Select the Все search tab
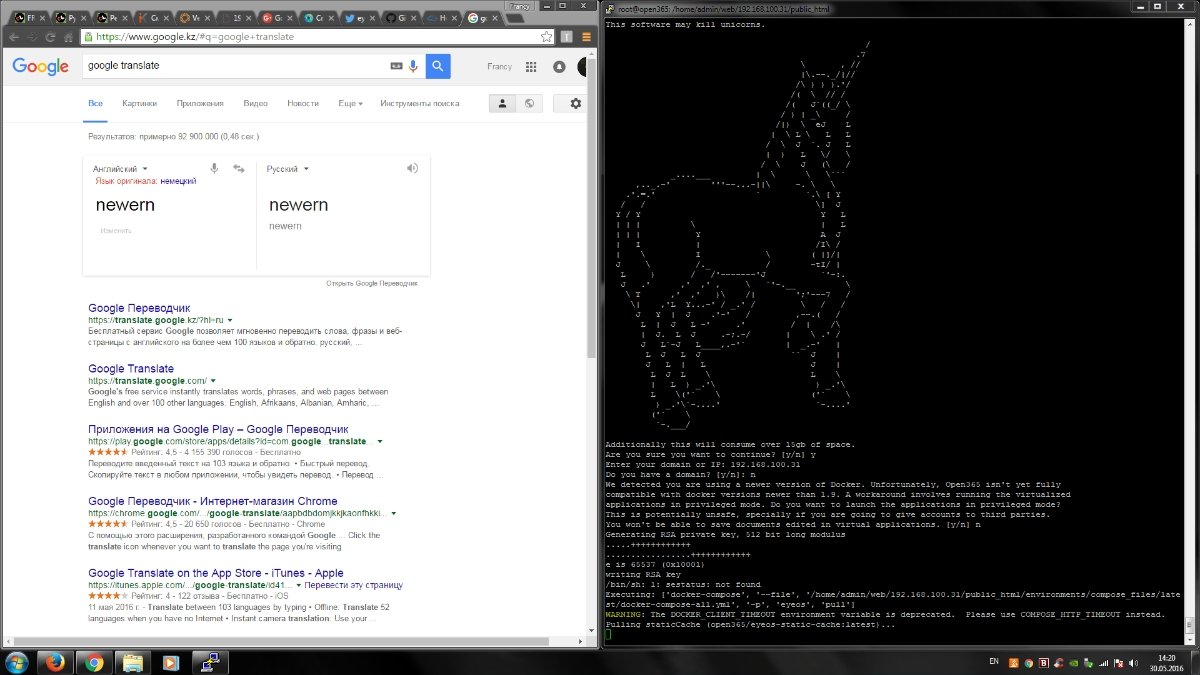The image size is (1200, 675). point(95,103)
